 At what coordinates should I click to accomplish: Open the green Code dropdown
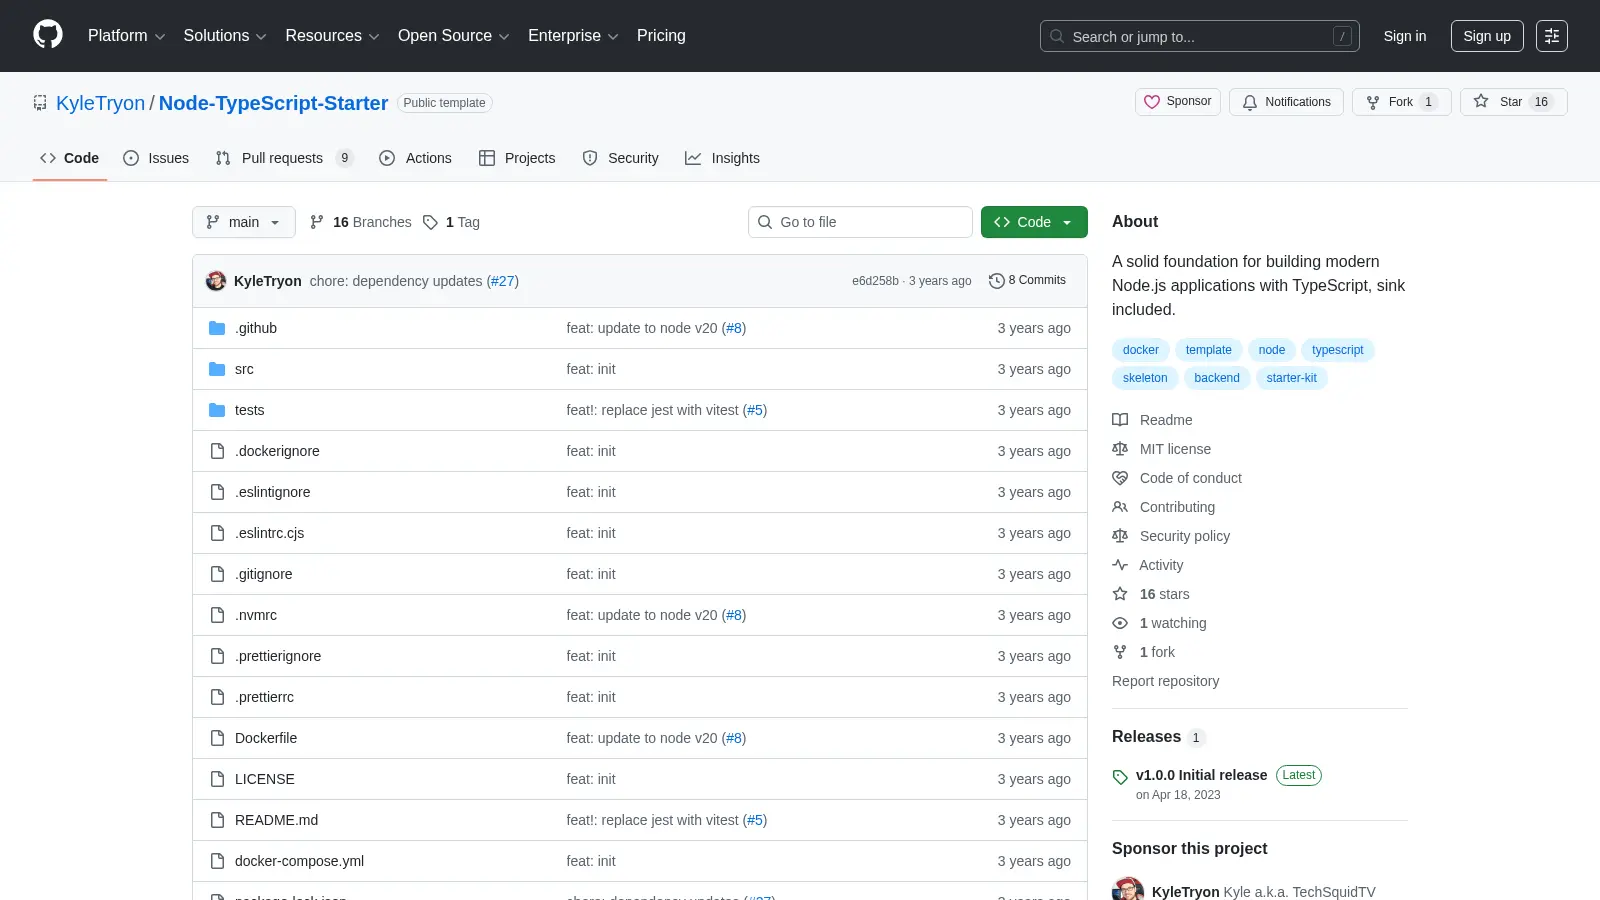pyautogui.click(x=1034, y=222)
